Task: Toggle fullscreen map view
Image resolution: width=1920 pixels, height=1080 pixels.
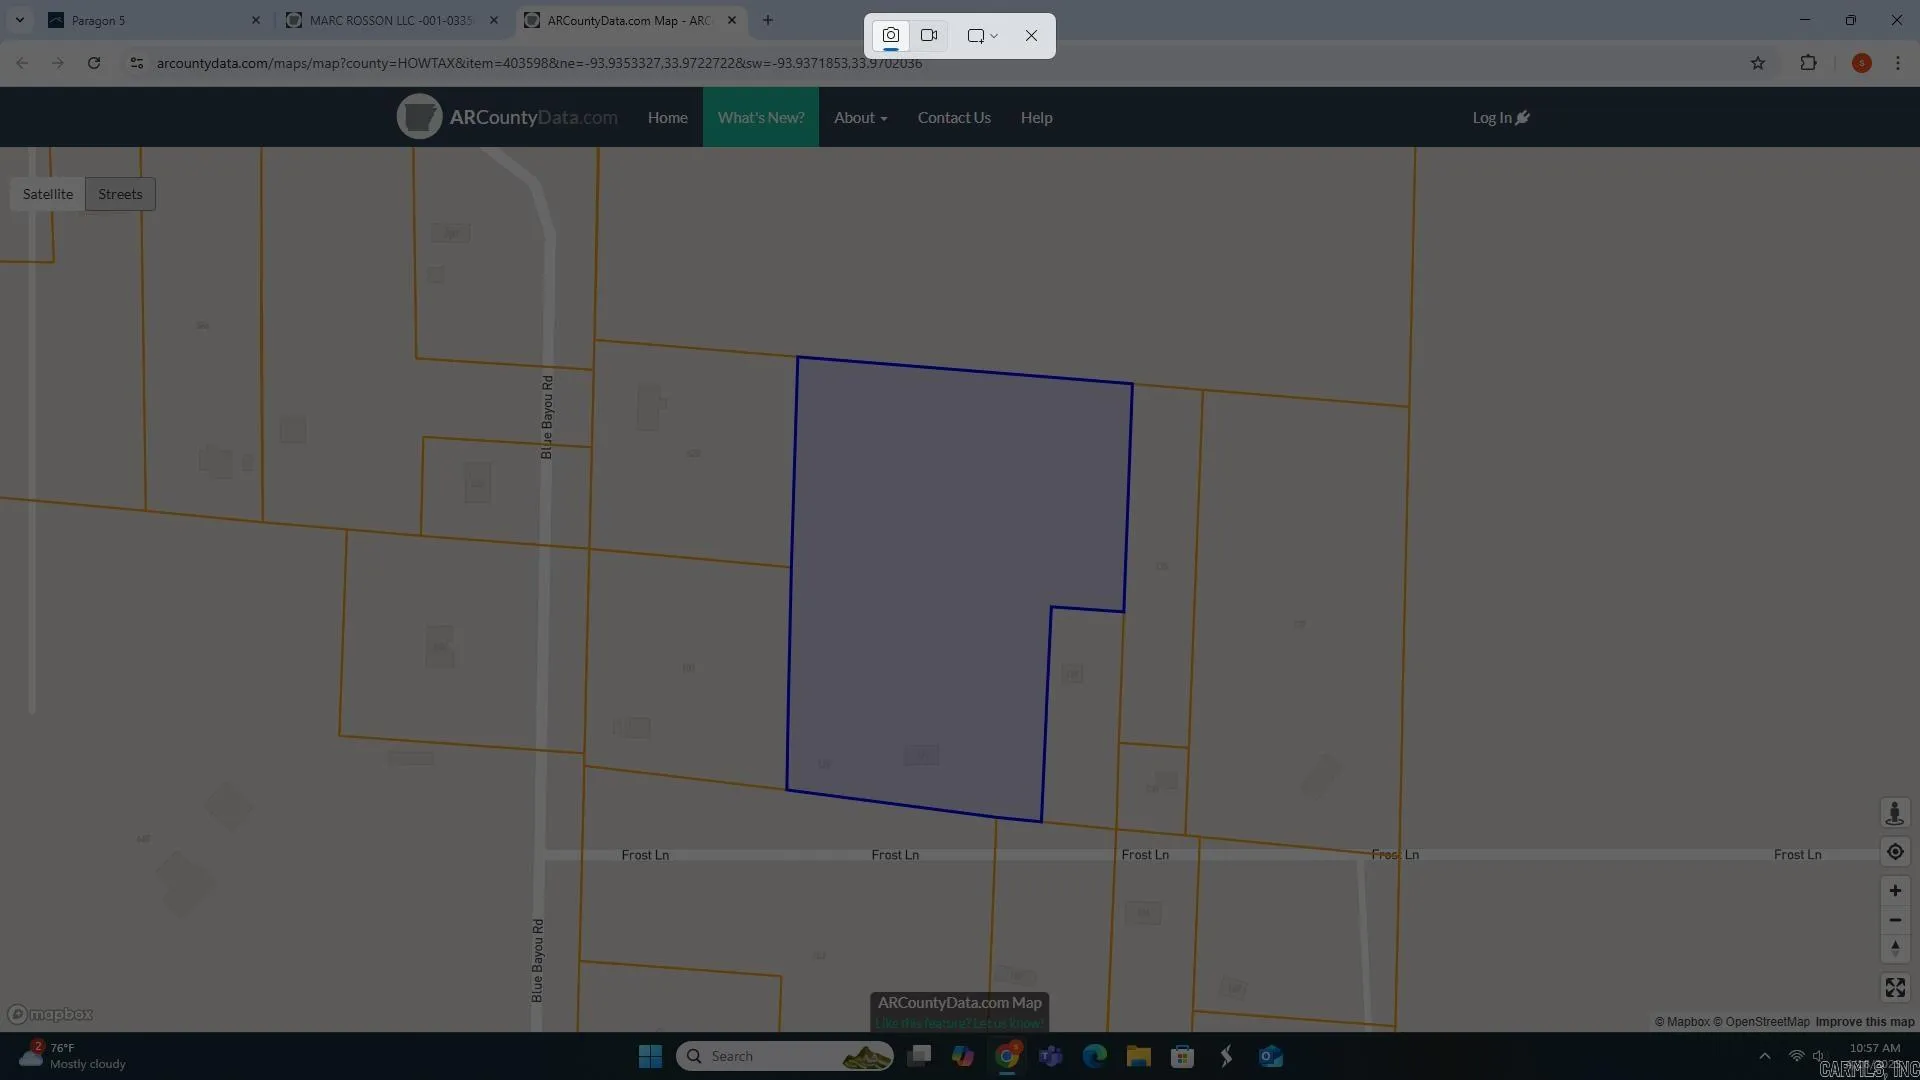Action: (1895, 988)
